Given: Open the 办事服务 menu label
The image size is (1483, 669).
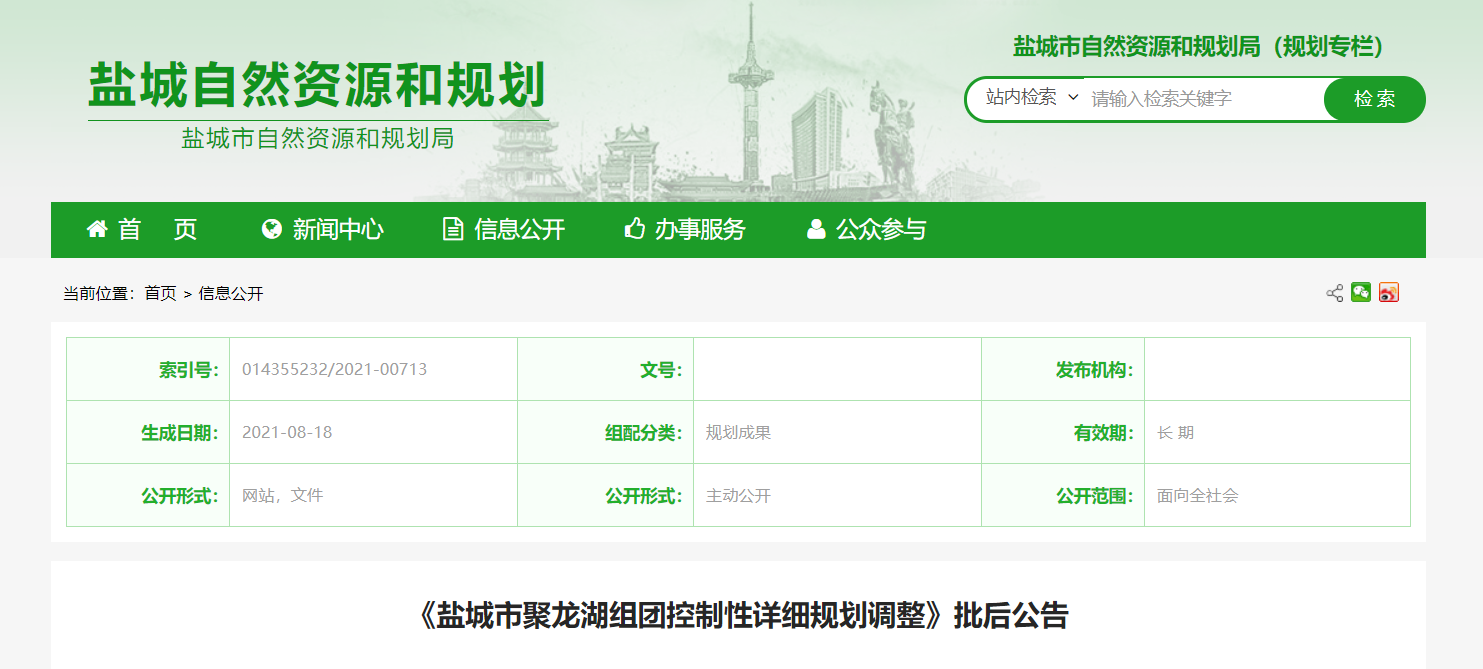Looking at the screenshot, I should (x=700, y=230).
